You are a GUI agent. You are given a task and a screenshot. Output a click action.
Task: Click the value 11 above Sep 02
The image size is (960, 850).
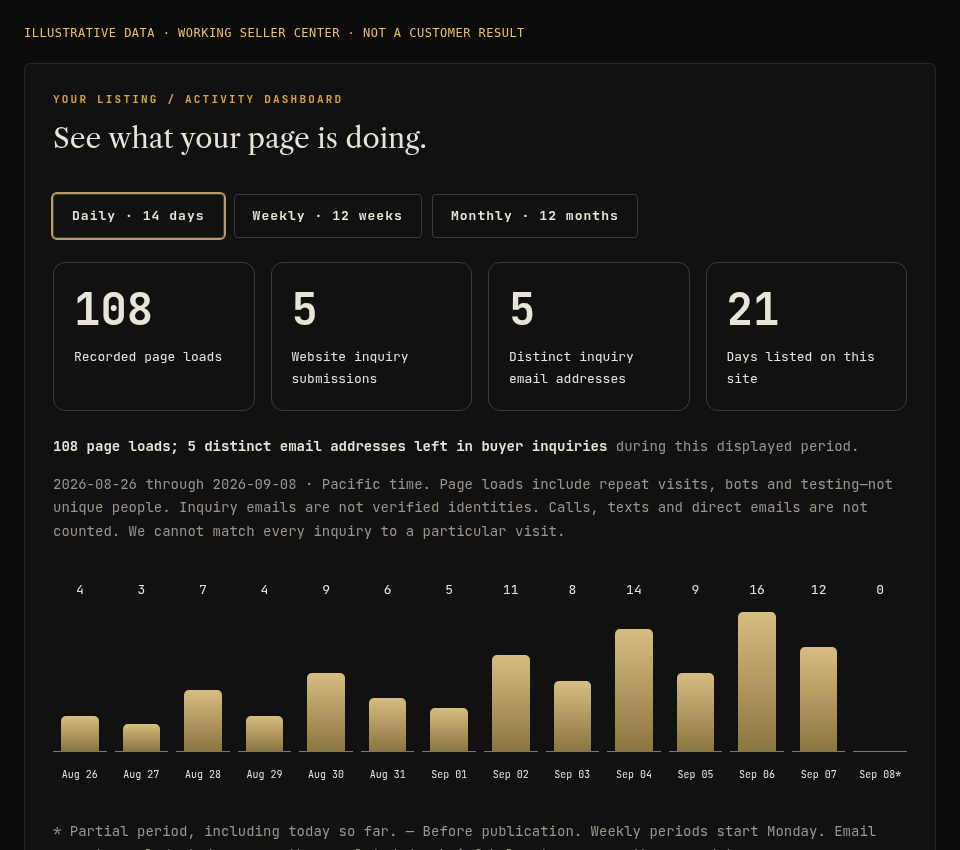coord(511,590)
